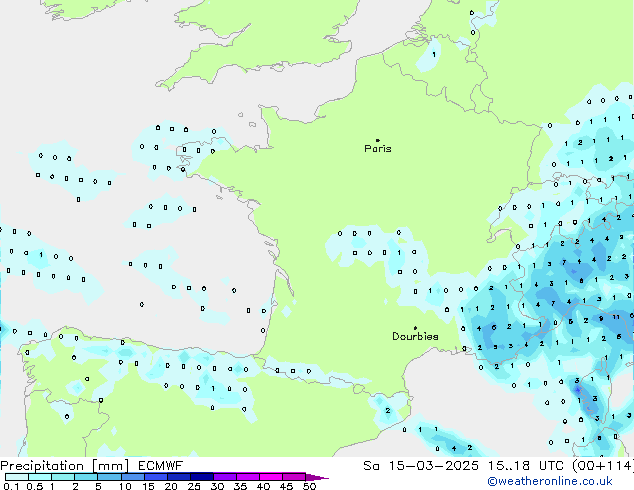Select the 10–15 mm legend swatch

132,477
